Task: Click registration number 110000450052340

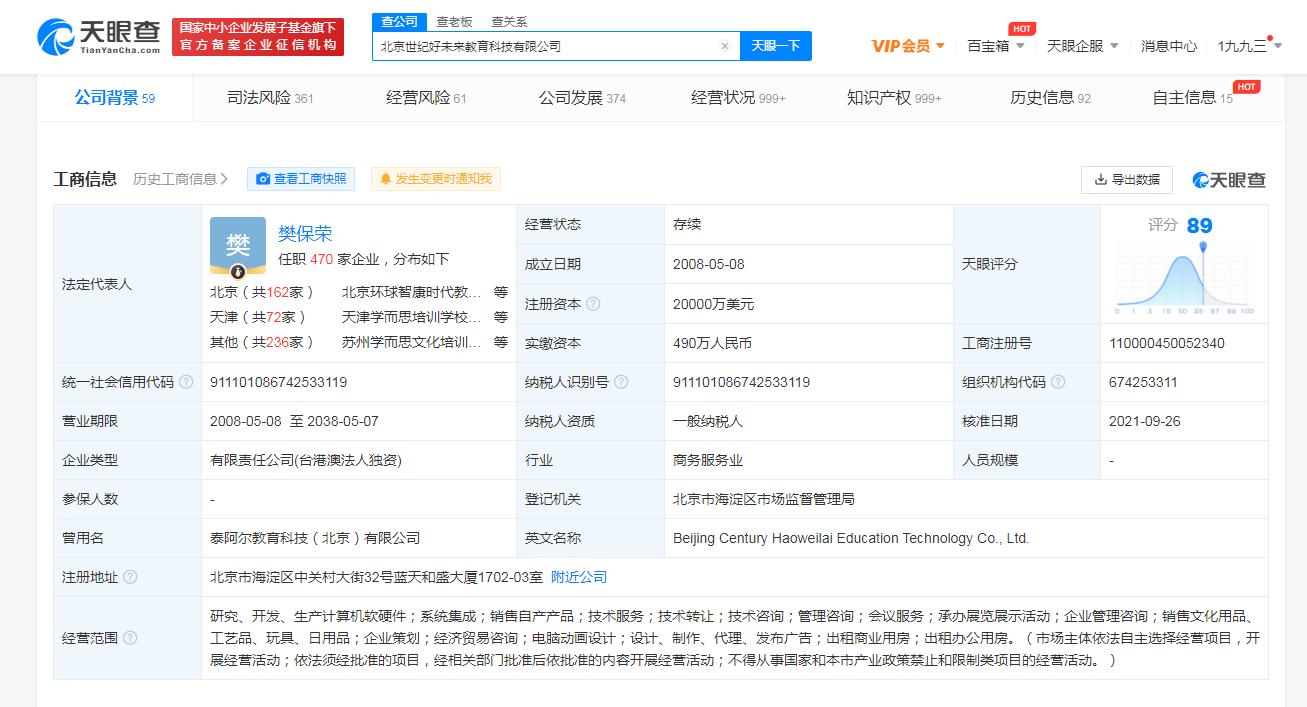Action: tap(1167, 343)
